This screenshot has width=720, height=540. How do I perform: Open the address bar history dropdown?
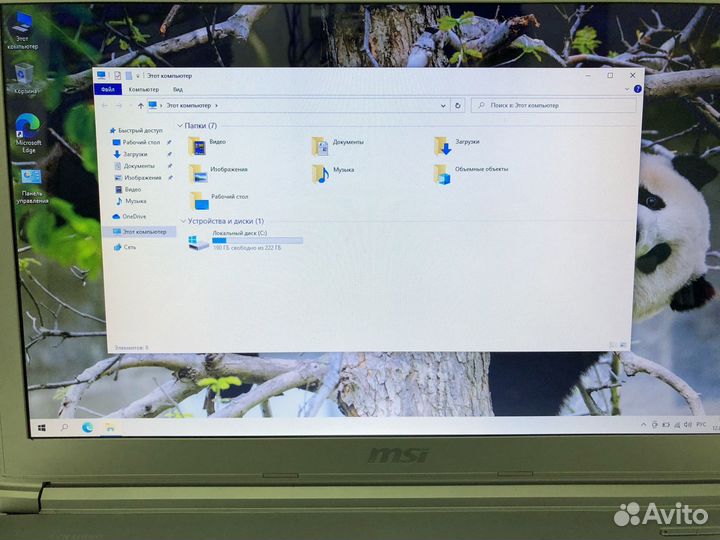[443, 106]
